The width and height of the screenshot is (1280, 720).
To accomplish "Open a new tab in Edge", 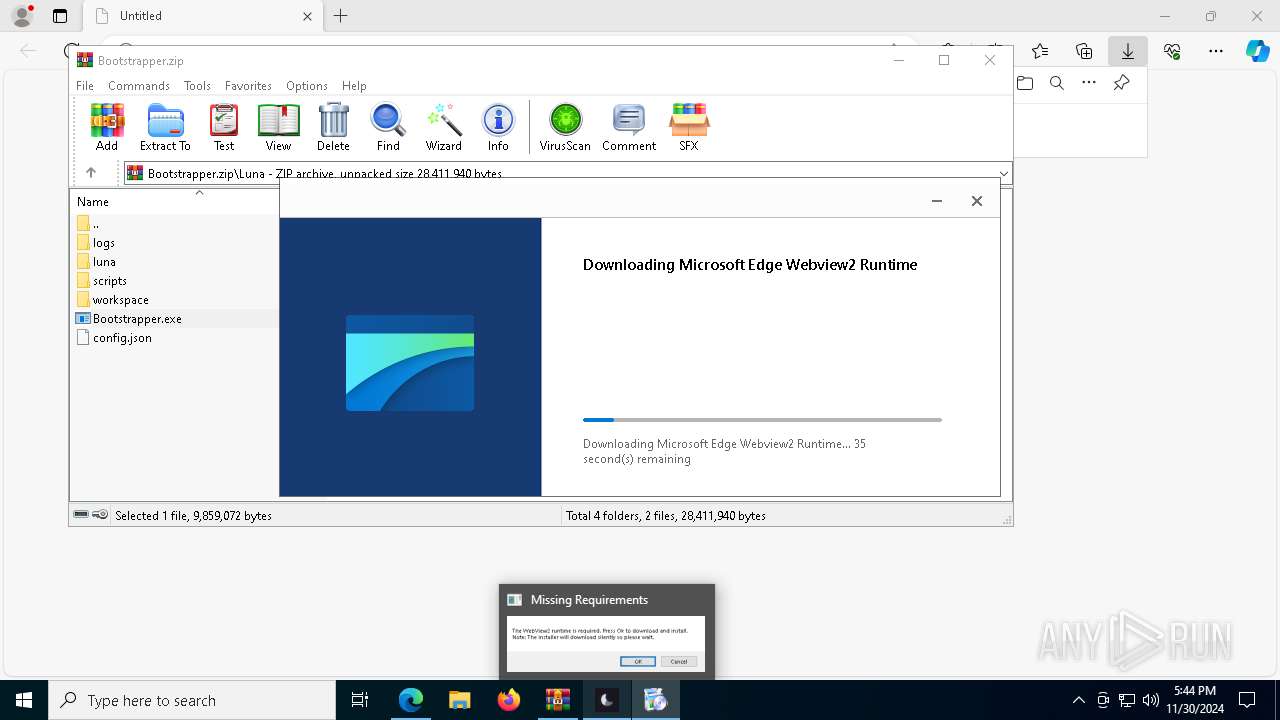I will tap(341, 16).
